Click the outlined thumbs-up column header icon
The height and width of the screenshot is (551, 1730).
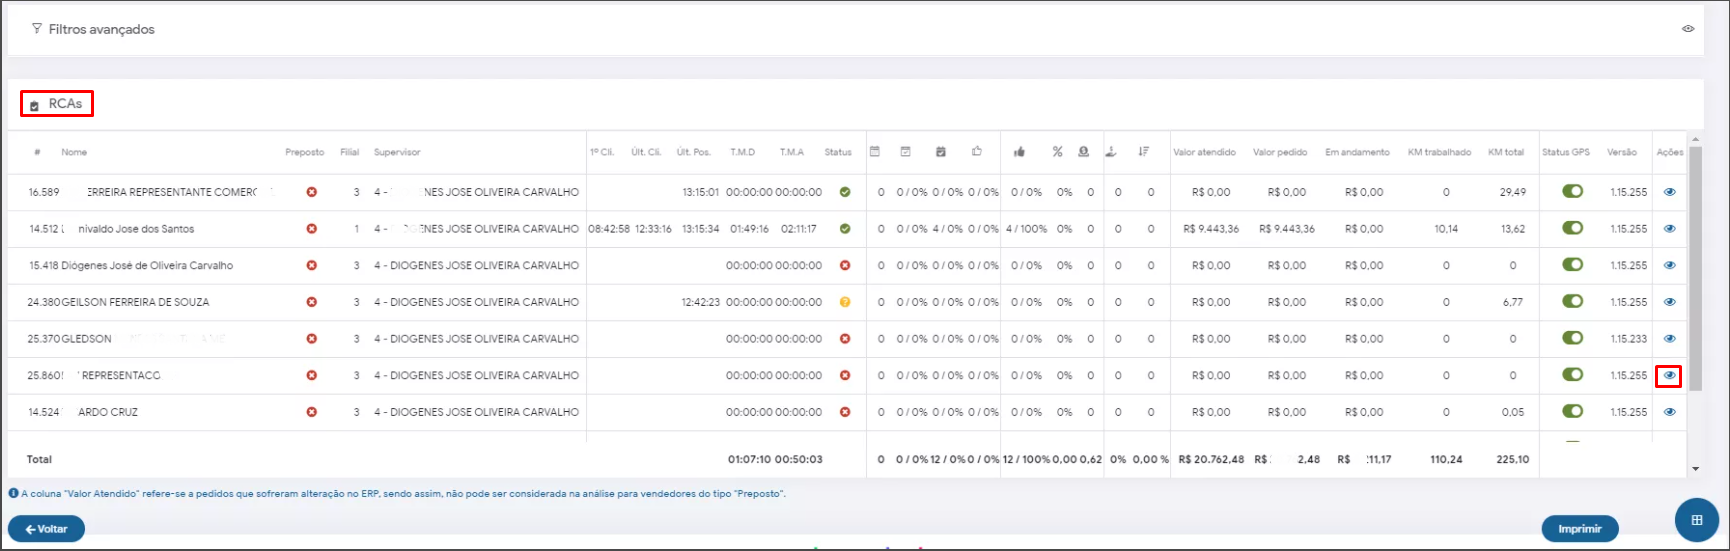click(x=976, y=152)
